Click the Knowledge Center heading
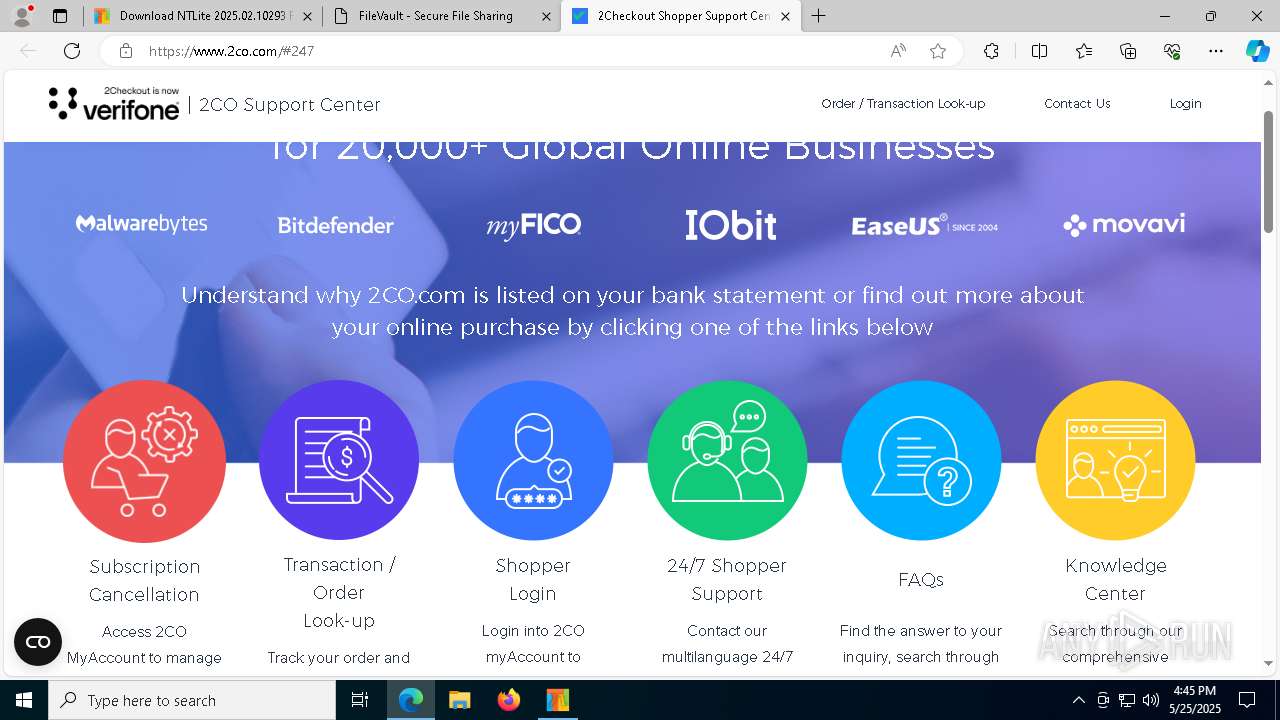The image size is (1280, 720). pos(1115,579)
